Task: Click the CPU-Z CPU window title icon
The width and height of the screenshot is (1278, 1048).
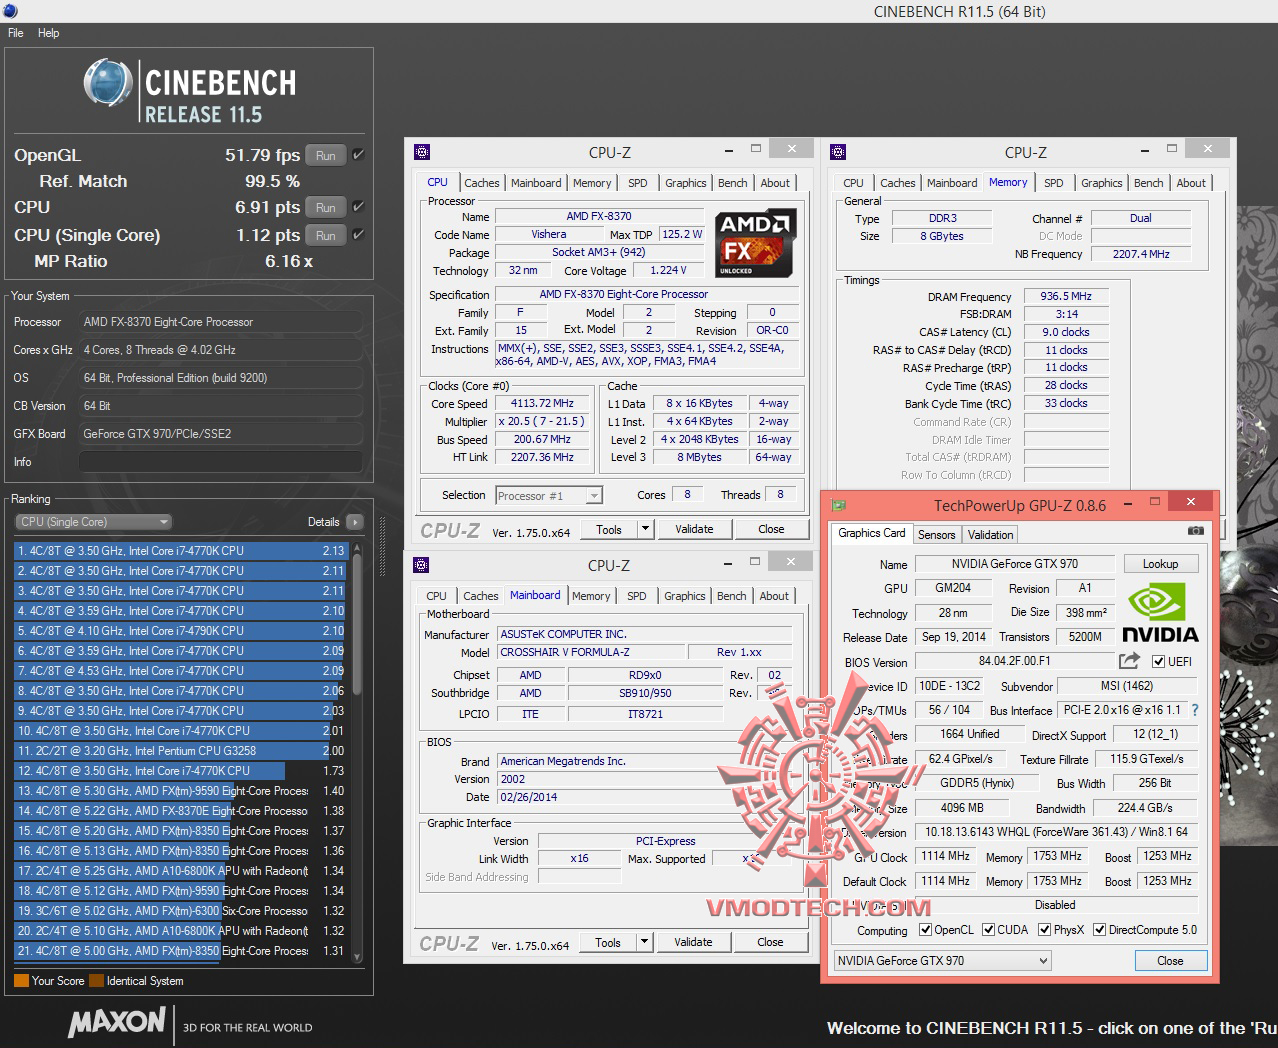Action: click(422, 152)
